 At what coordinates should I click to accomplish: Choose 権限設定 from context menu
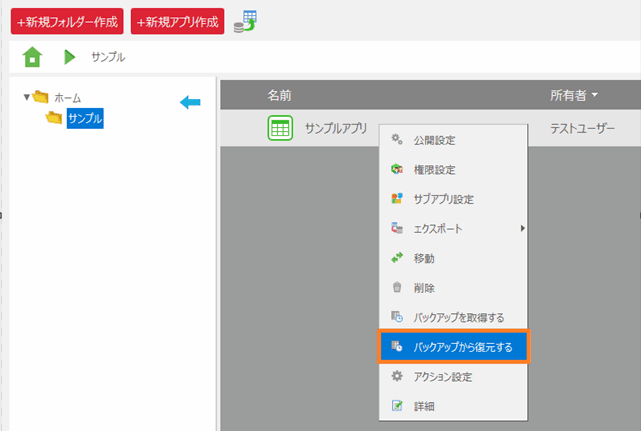[453, 169]
